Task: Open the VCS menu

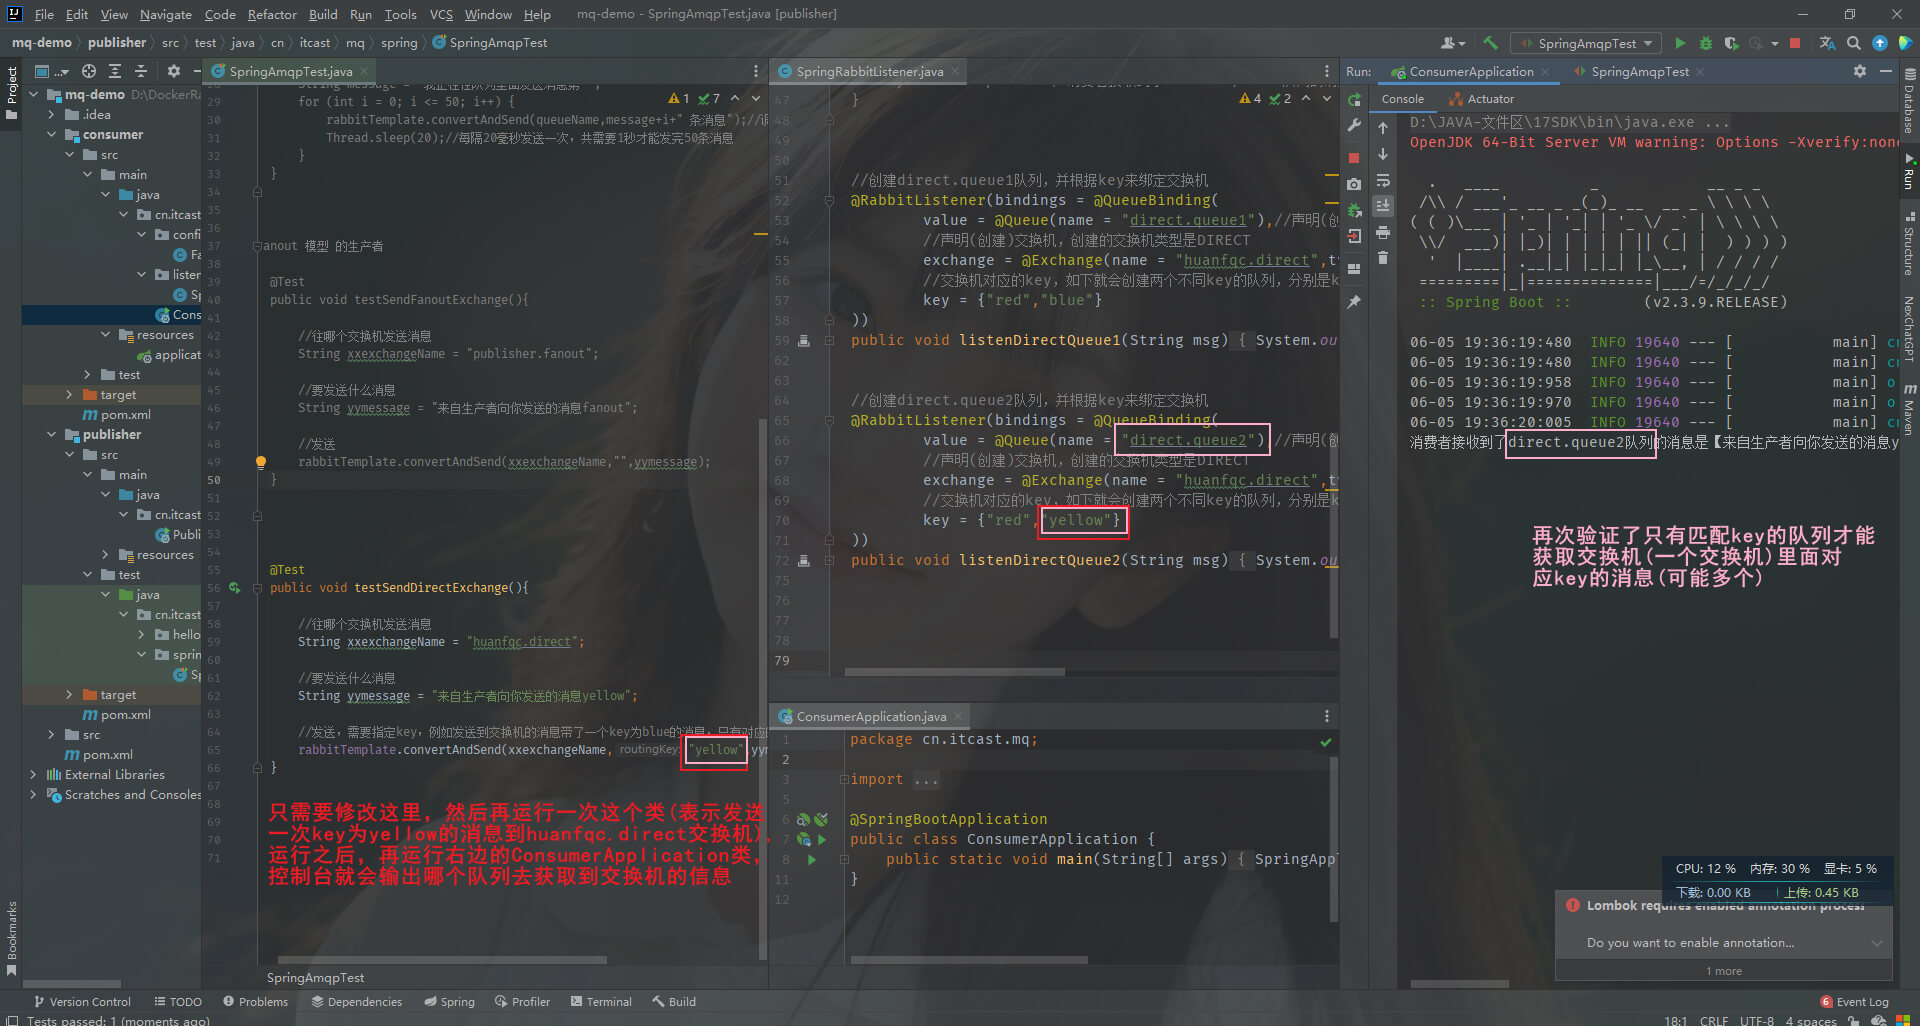Action: (441, 14)
